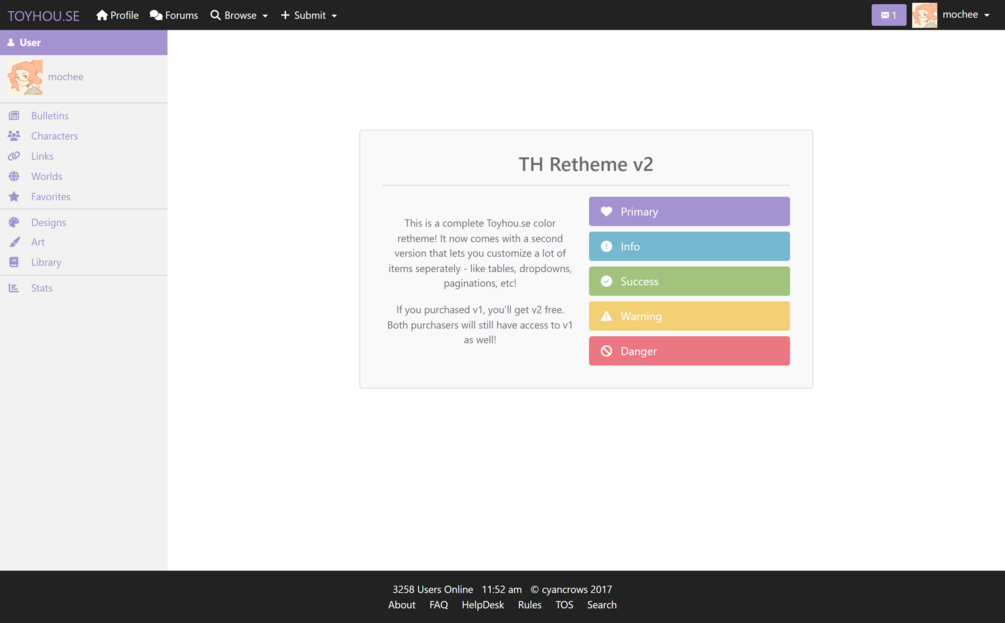This screenshot has width=1005, height=623.
Task: Click the Browse magnifier icon
Action: [x=215, y=15]
